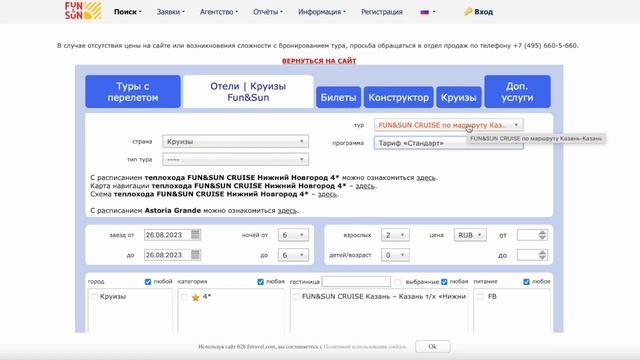Toggle гостиница любая checkbox

pos(444,282)
